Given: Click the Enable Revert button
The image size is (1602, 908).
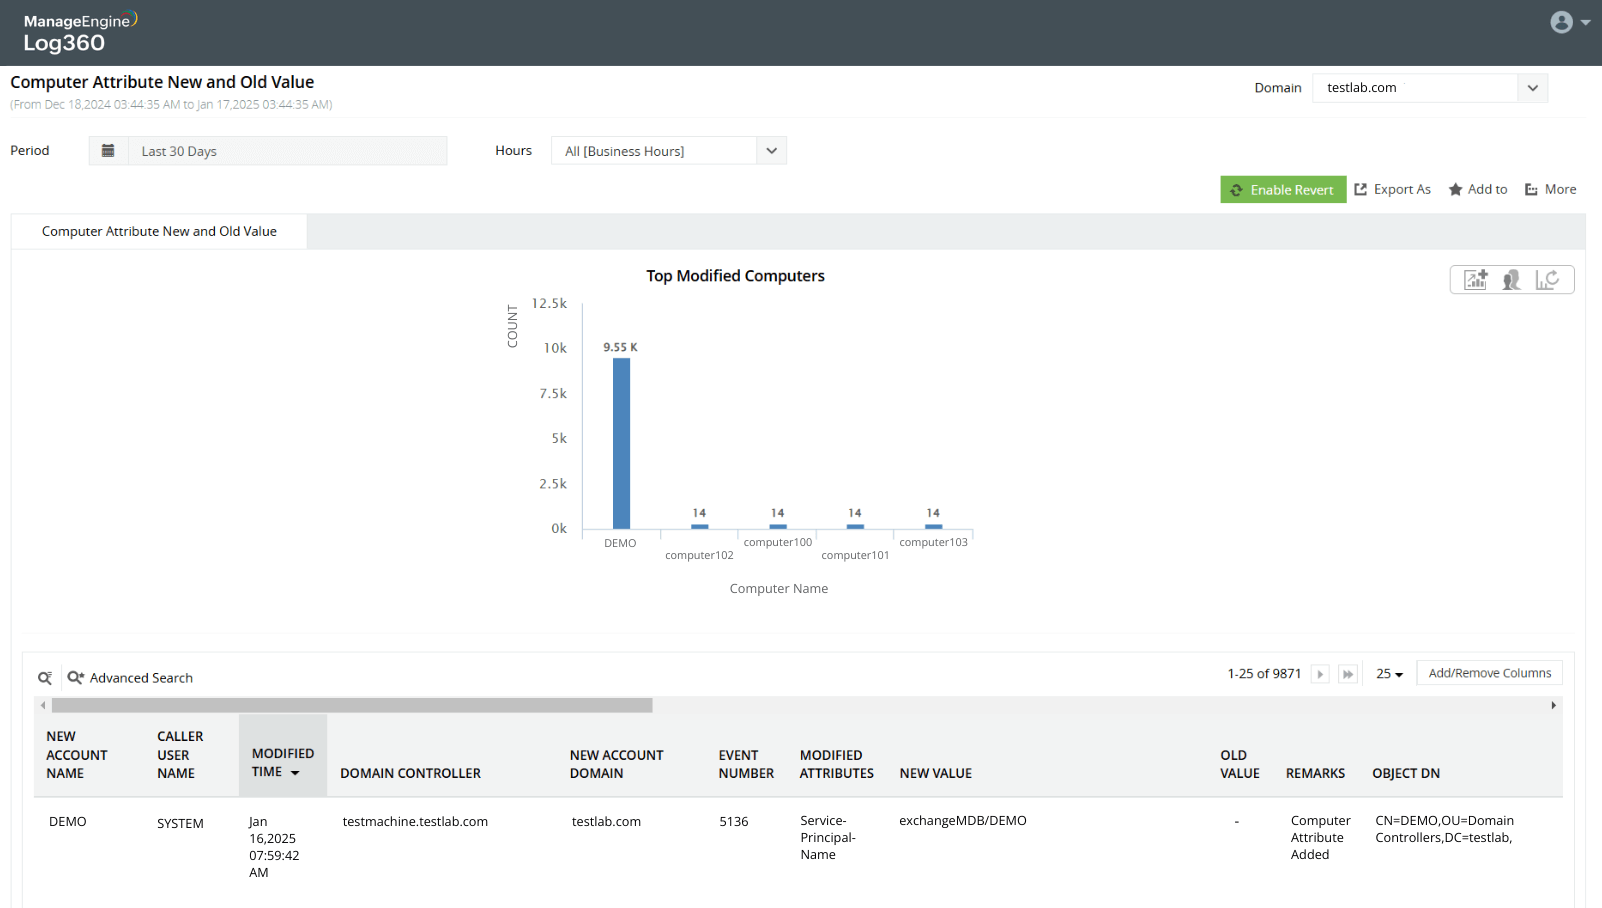Looking at the screenshot, I should tap(1282, 189).
